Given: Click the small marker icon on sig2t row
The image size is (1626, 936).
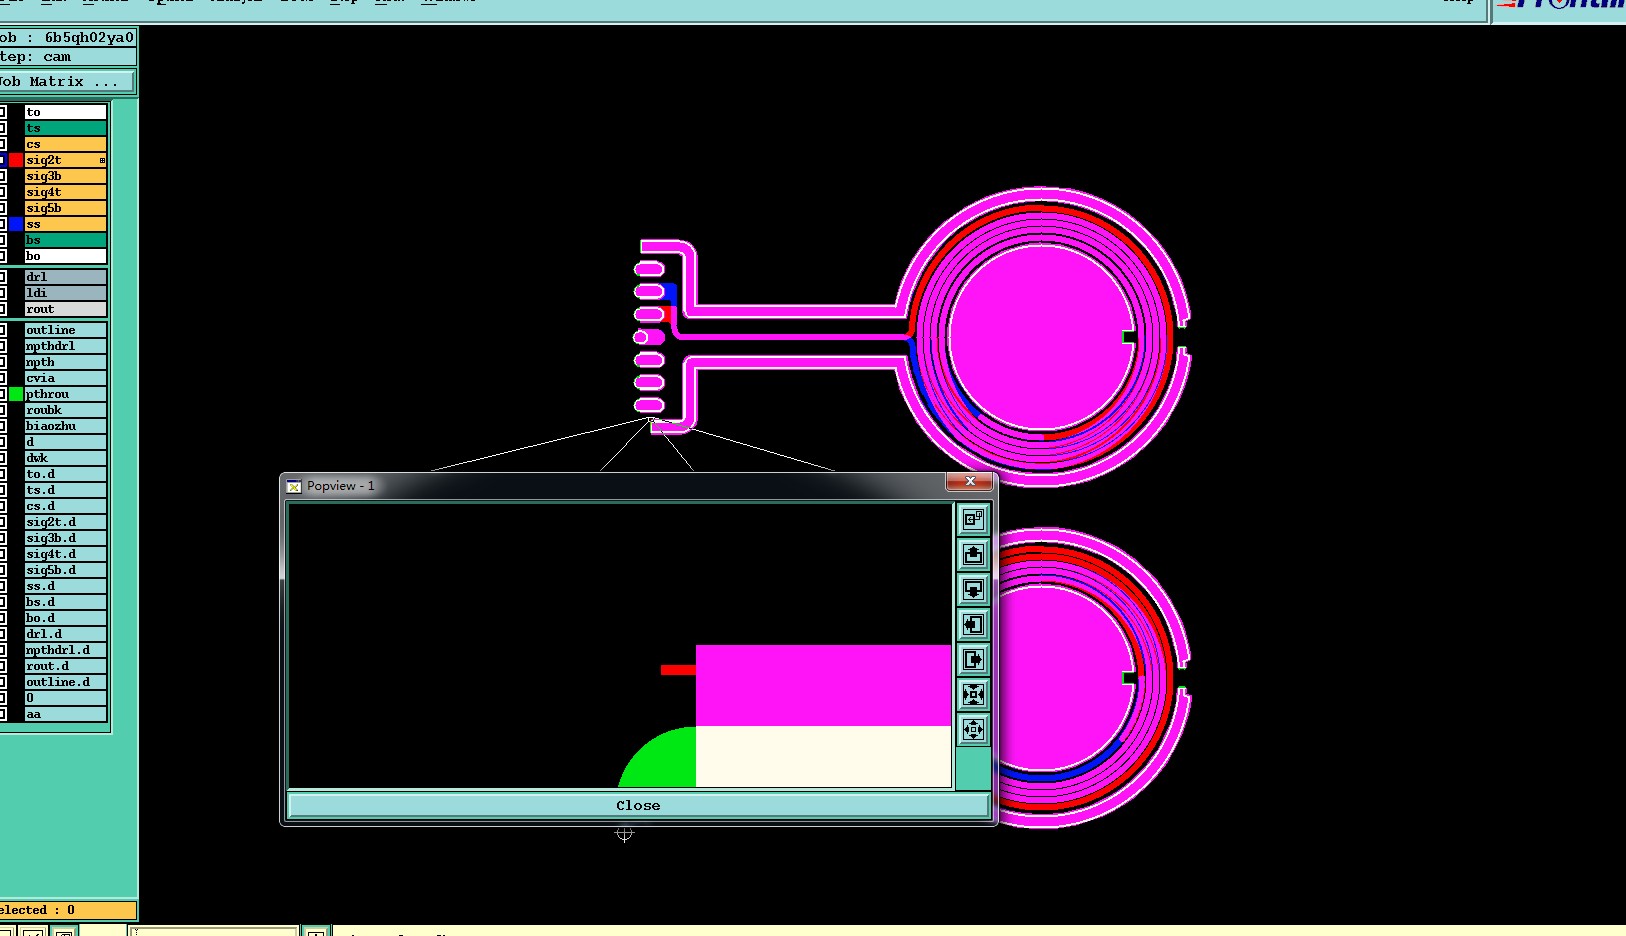Looking at the screenshot, I should (102, 160).
